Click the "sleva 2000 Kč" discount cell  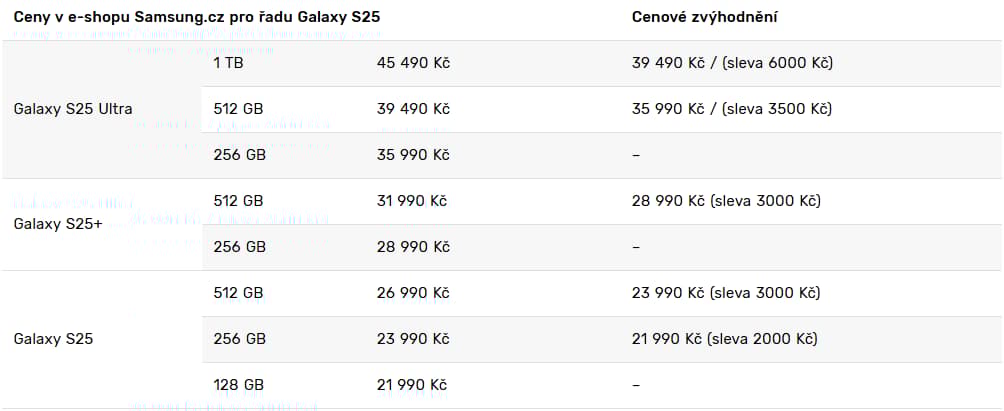(x=726, y=339)
